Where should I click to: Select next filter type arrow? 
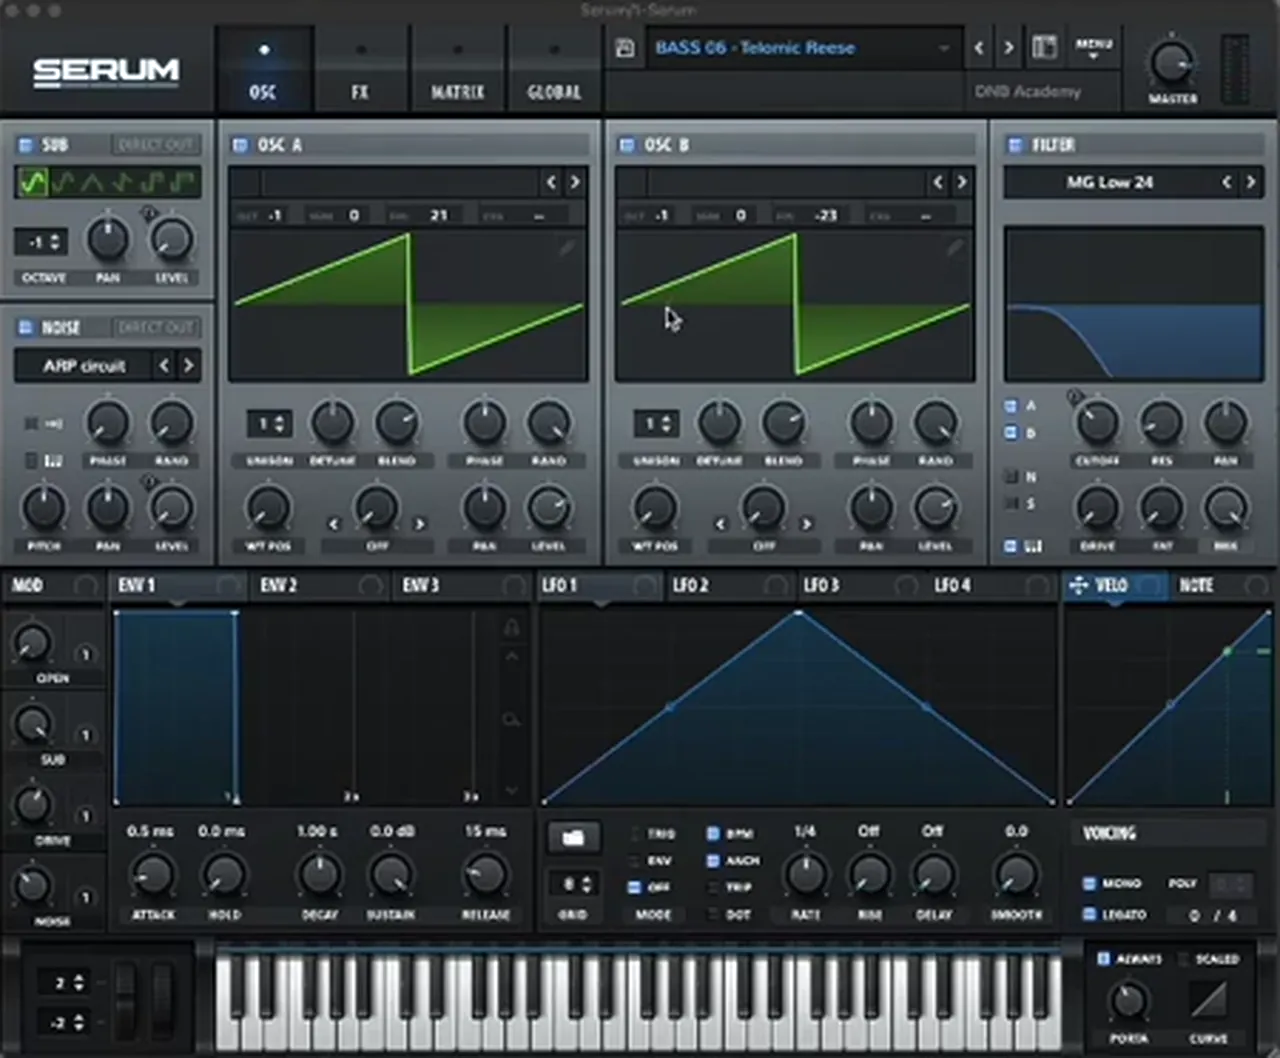pos(1250,182)
